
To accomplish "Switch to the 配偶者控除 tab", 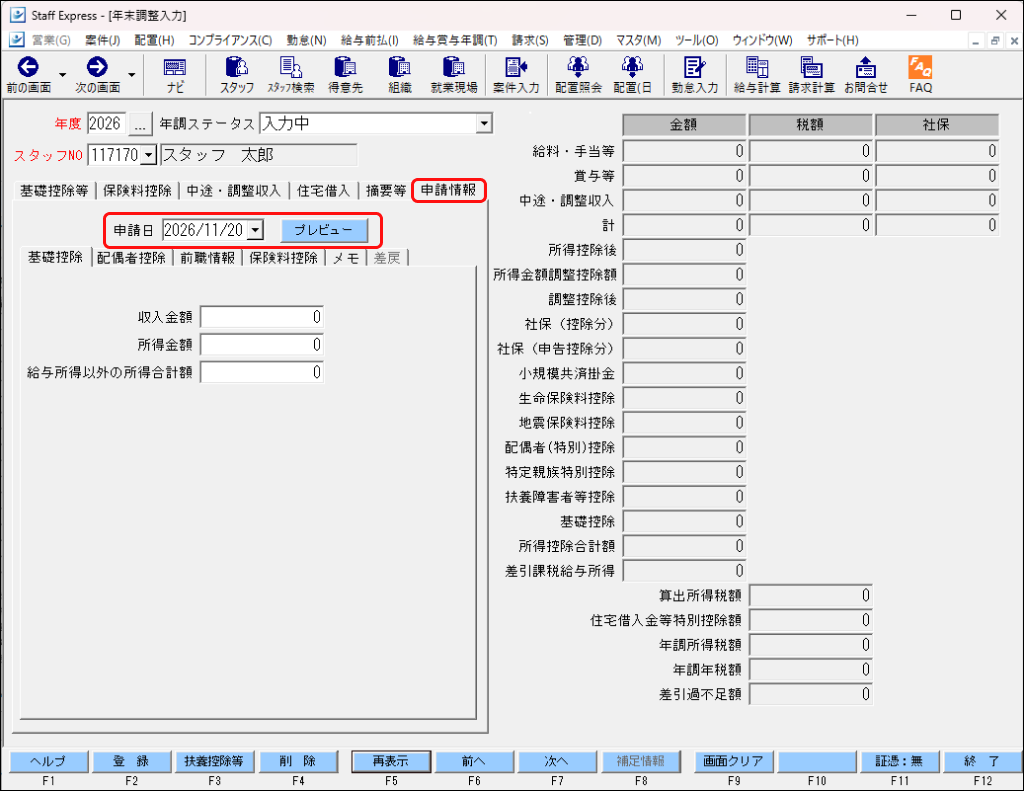I will pos(131,258).
